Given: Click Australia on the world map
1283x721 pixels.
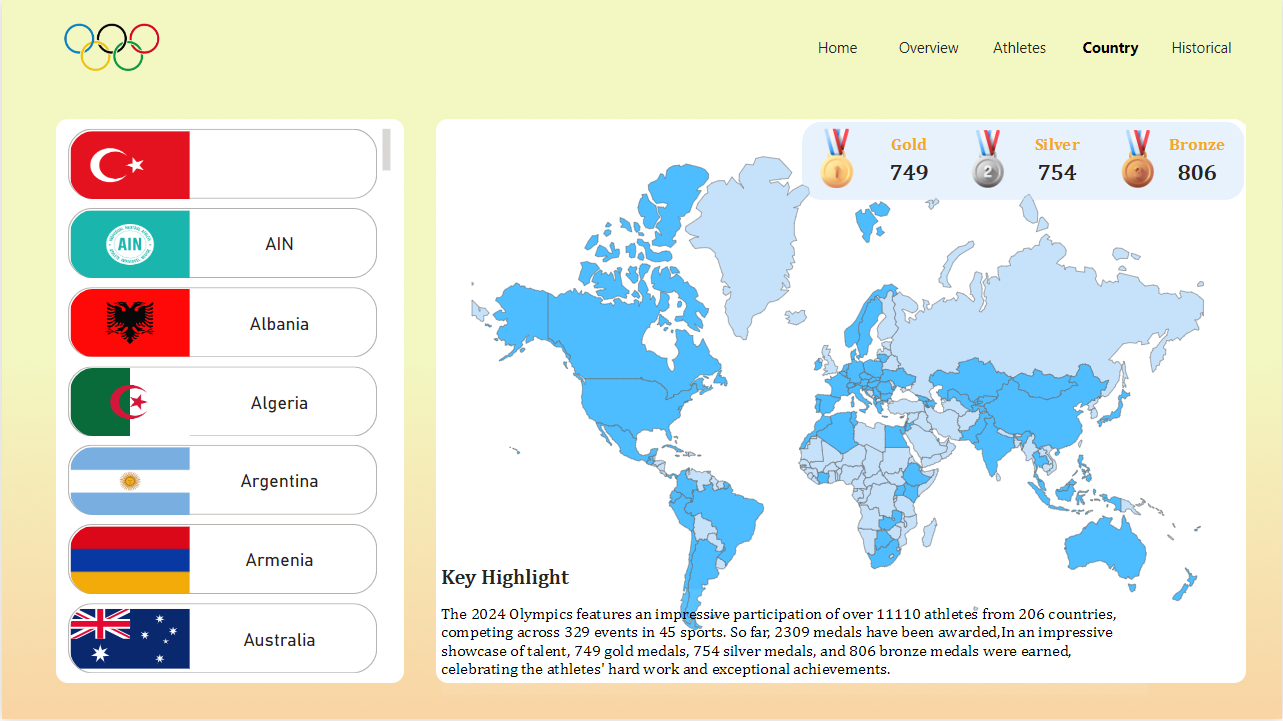Looking at the screenshot, I should (x=1105, y=550).
